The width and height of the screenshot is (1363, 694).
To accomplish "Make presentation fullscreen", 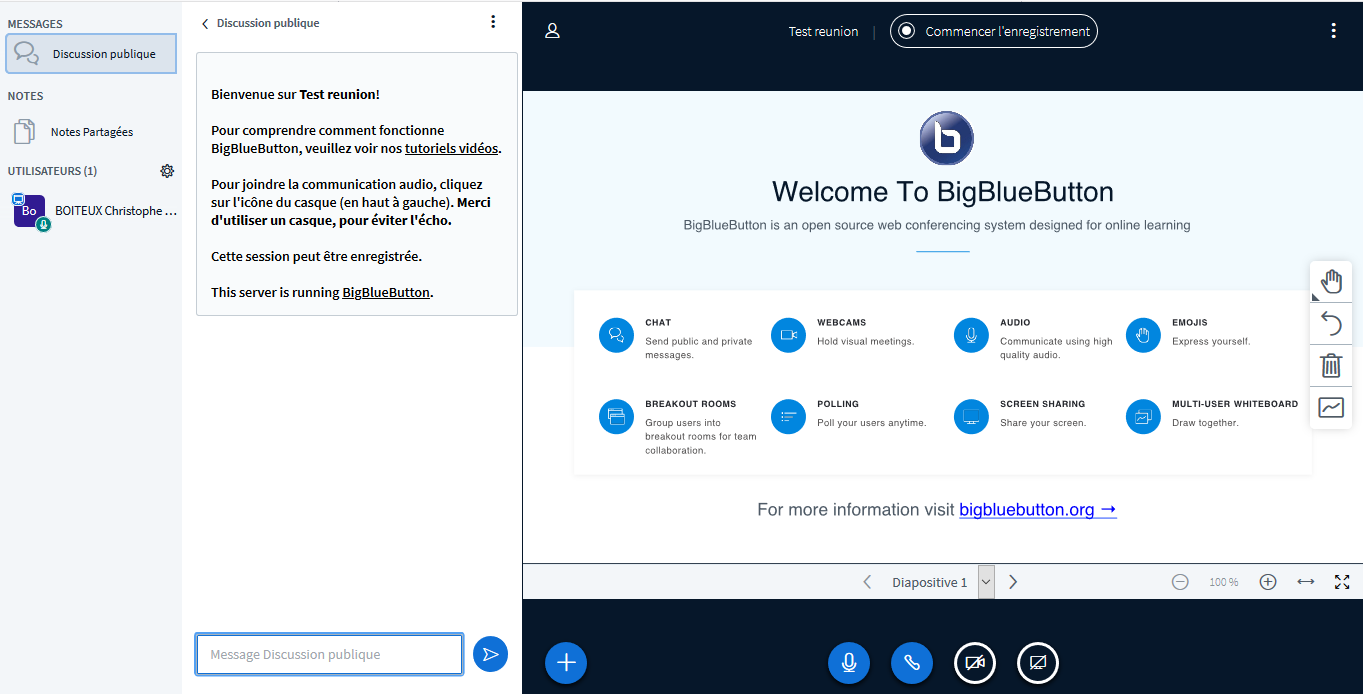I will pyautogui.click(x=1342, y=582).
